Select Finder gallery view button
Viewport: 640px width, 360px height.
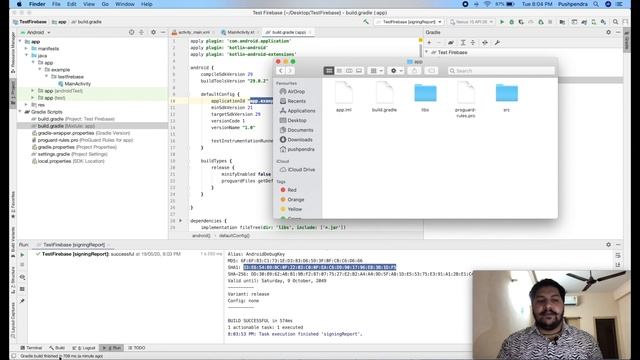pyautogui.click(x=359, y=71)
